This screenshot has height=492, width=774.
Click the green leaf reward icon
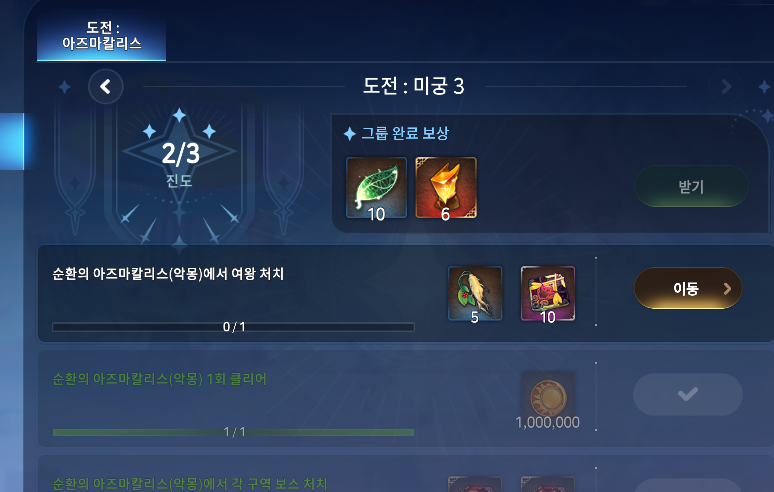(x=376, y=188)
